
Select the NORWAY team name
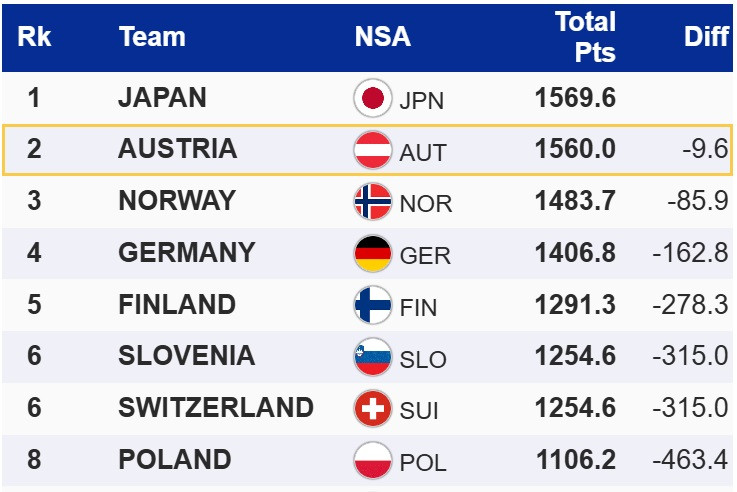coord(176,202)
